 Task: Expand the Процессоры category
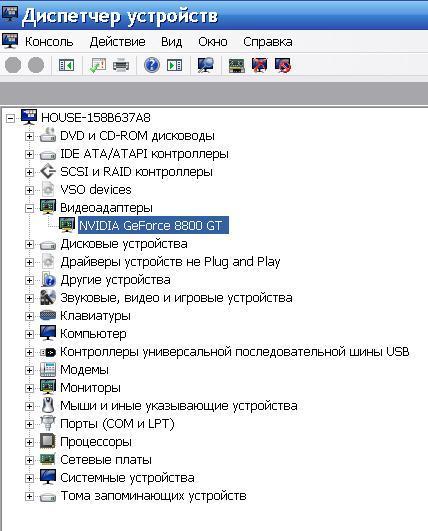29,442
